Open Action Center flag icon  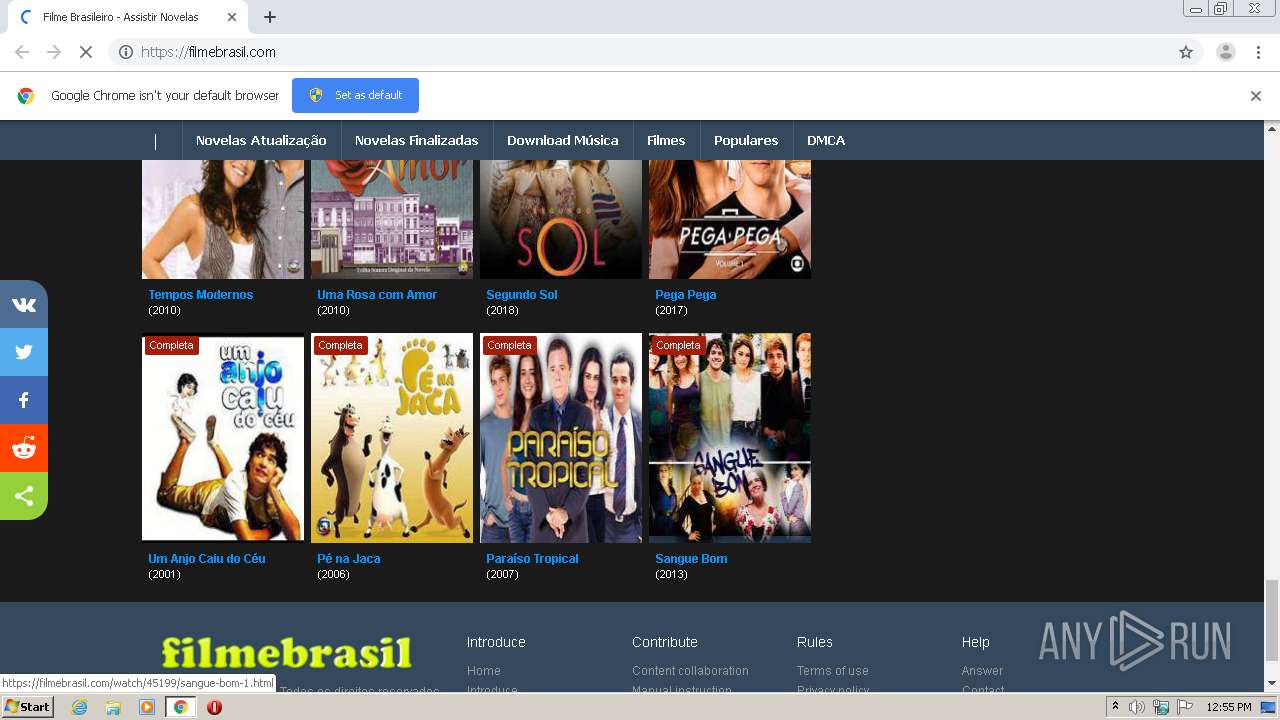(x=1185, y=707)
